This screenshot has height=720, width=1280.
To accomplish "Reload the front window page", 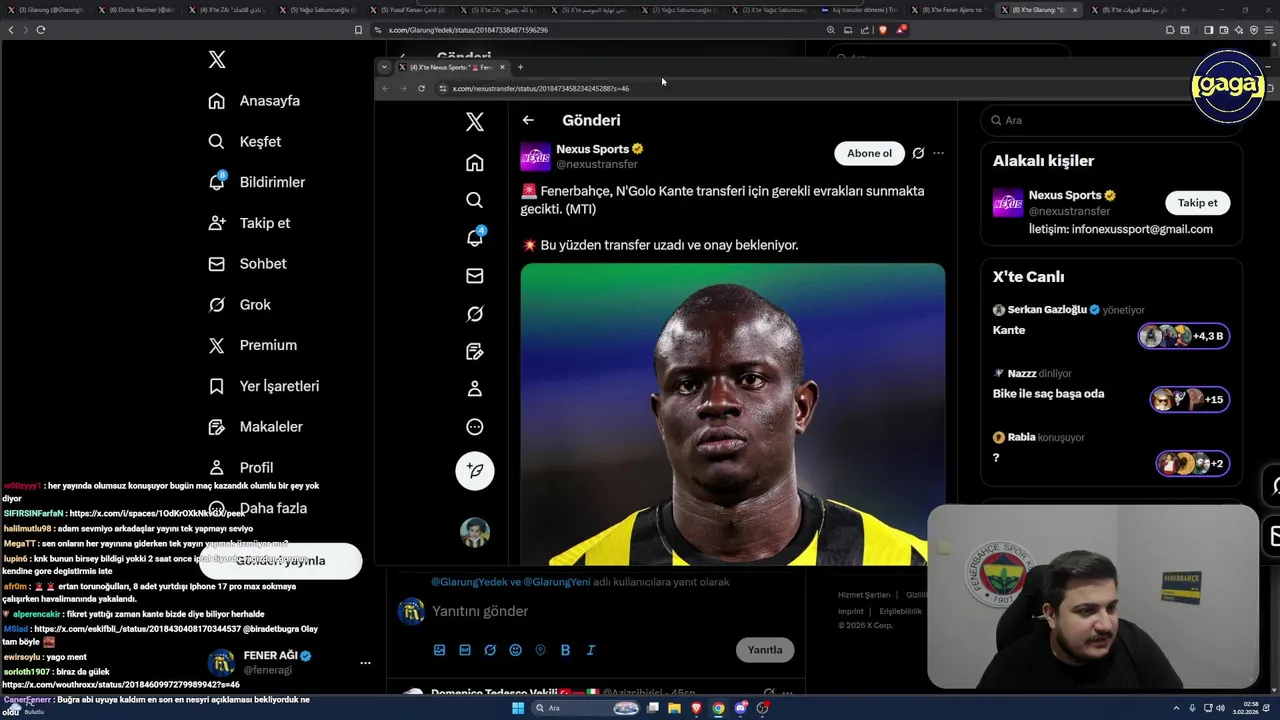I will tap(421, 88).
